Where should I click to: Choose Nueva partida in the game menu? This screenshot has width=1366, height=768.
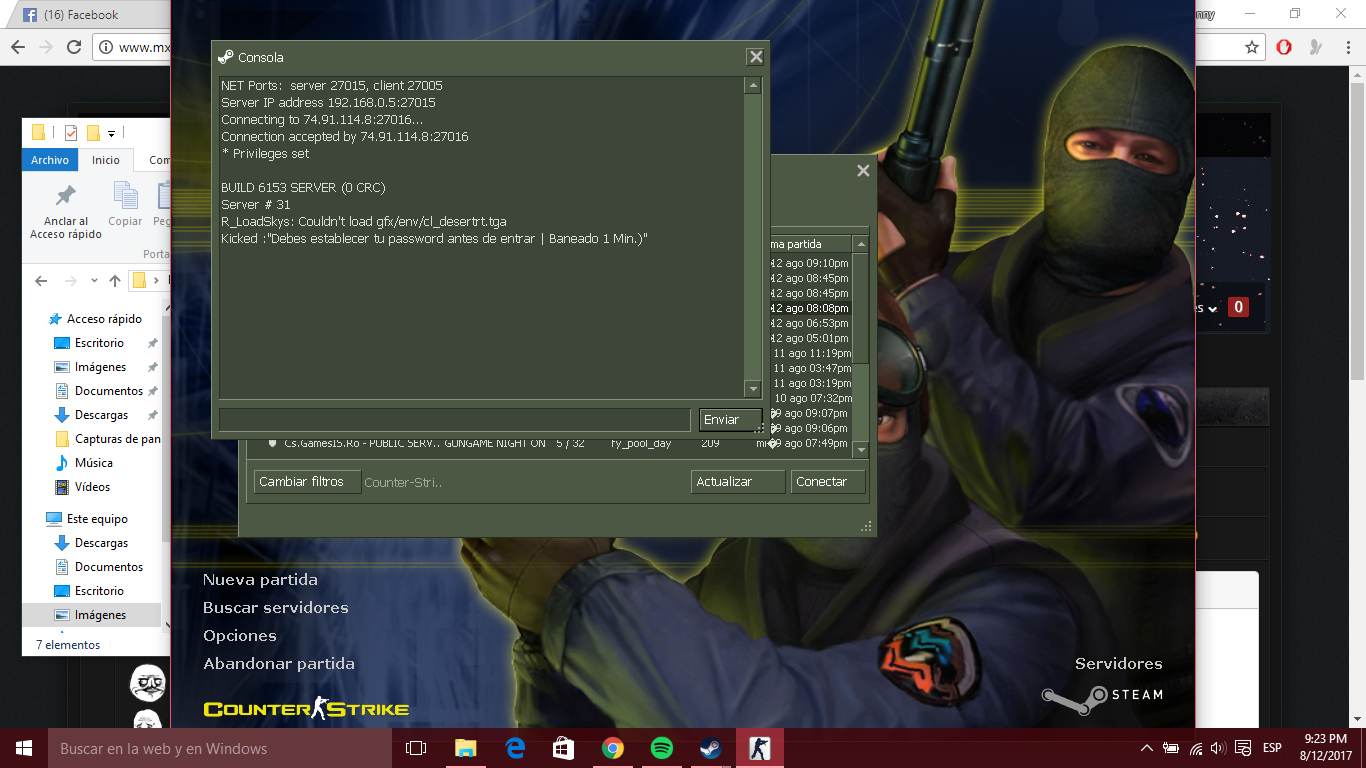coord(260,580)
